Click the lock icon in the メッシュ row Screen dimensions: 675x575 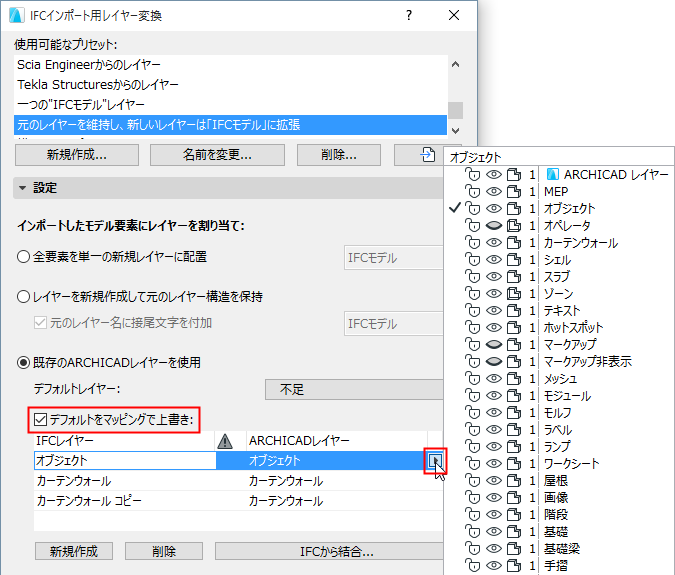coord(472,378)
